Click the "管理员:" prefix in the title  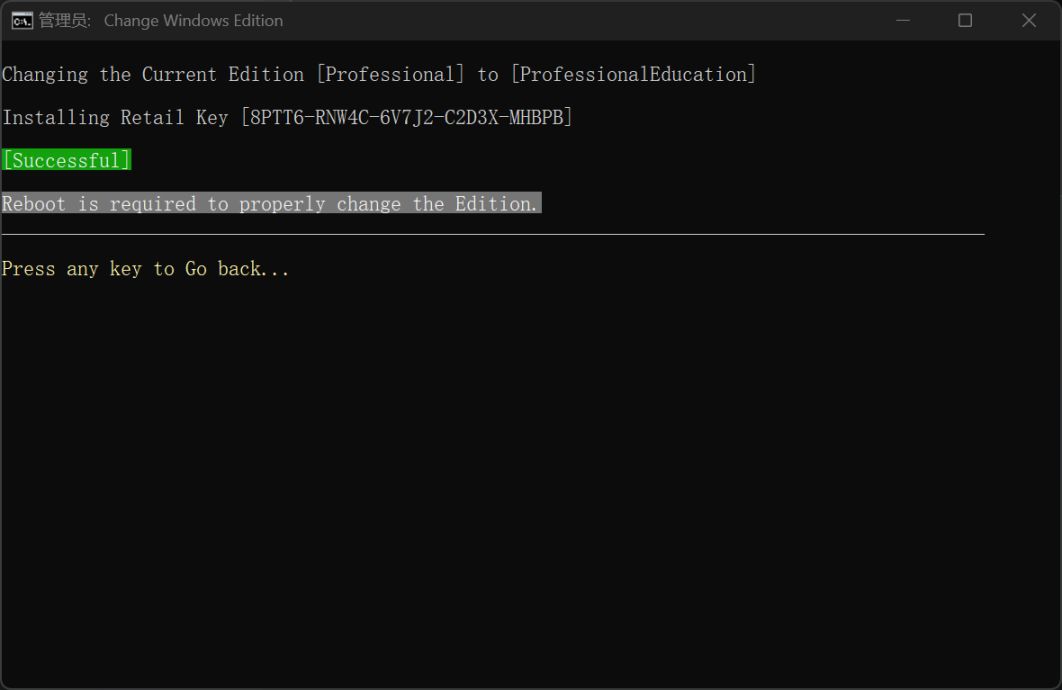click(x=64, y=20)
